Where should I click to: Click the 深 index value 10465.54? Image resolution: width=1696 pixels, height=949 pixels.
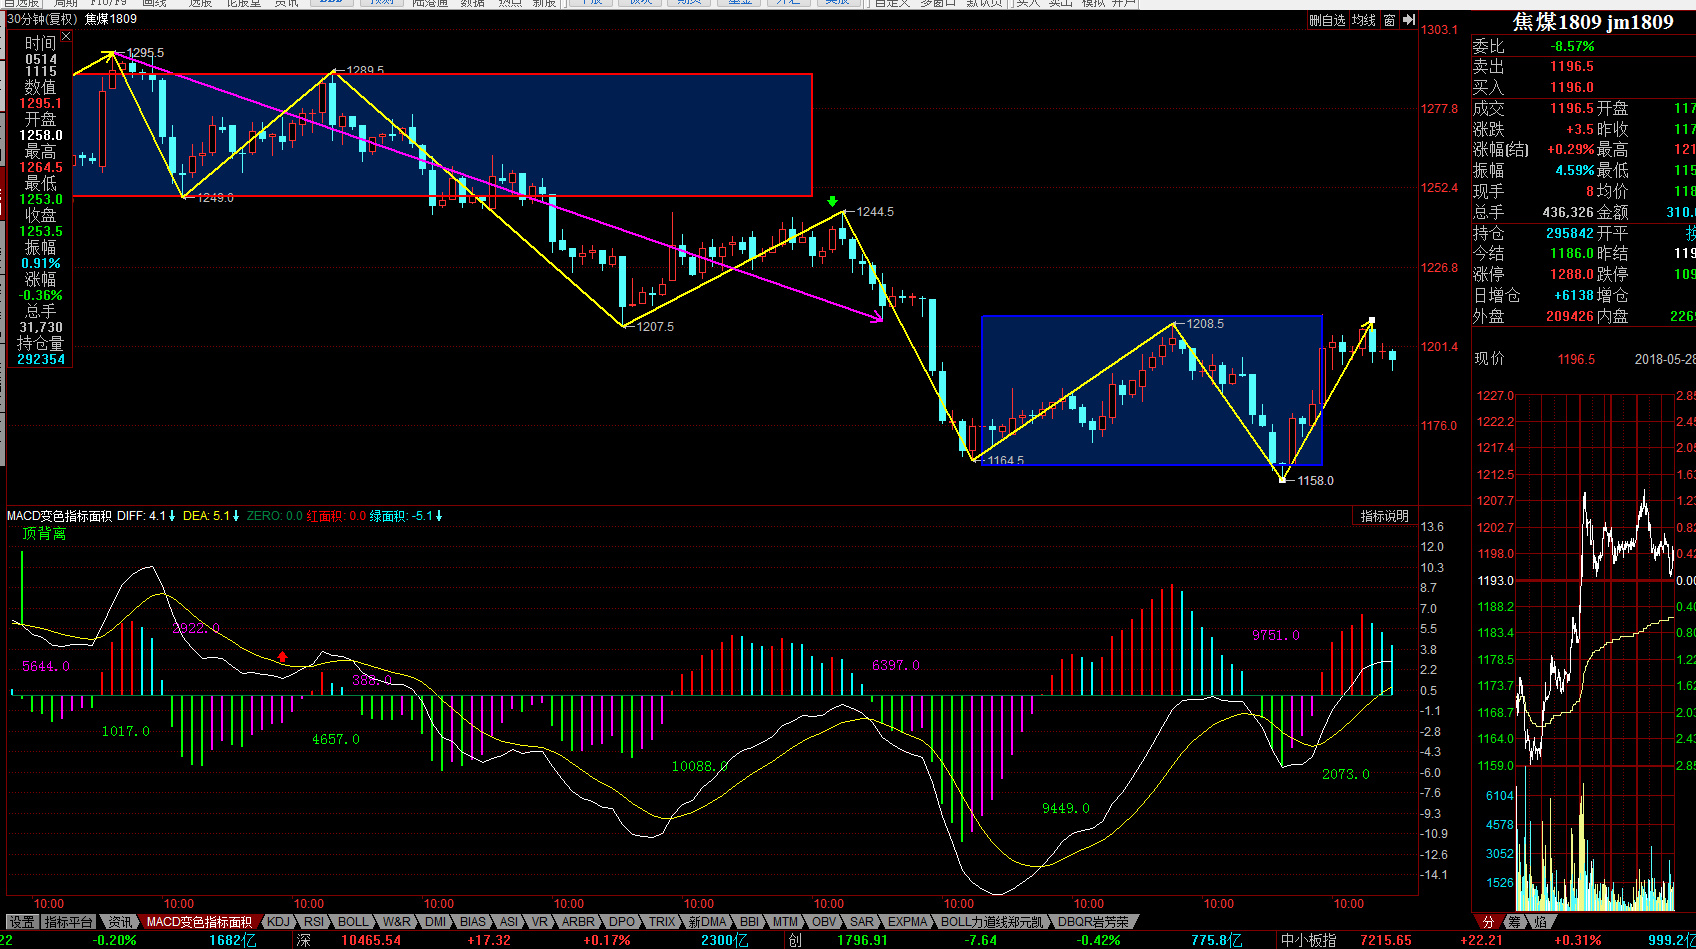tap(370, 940)
